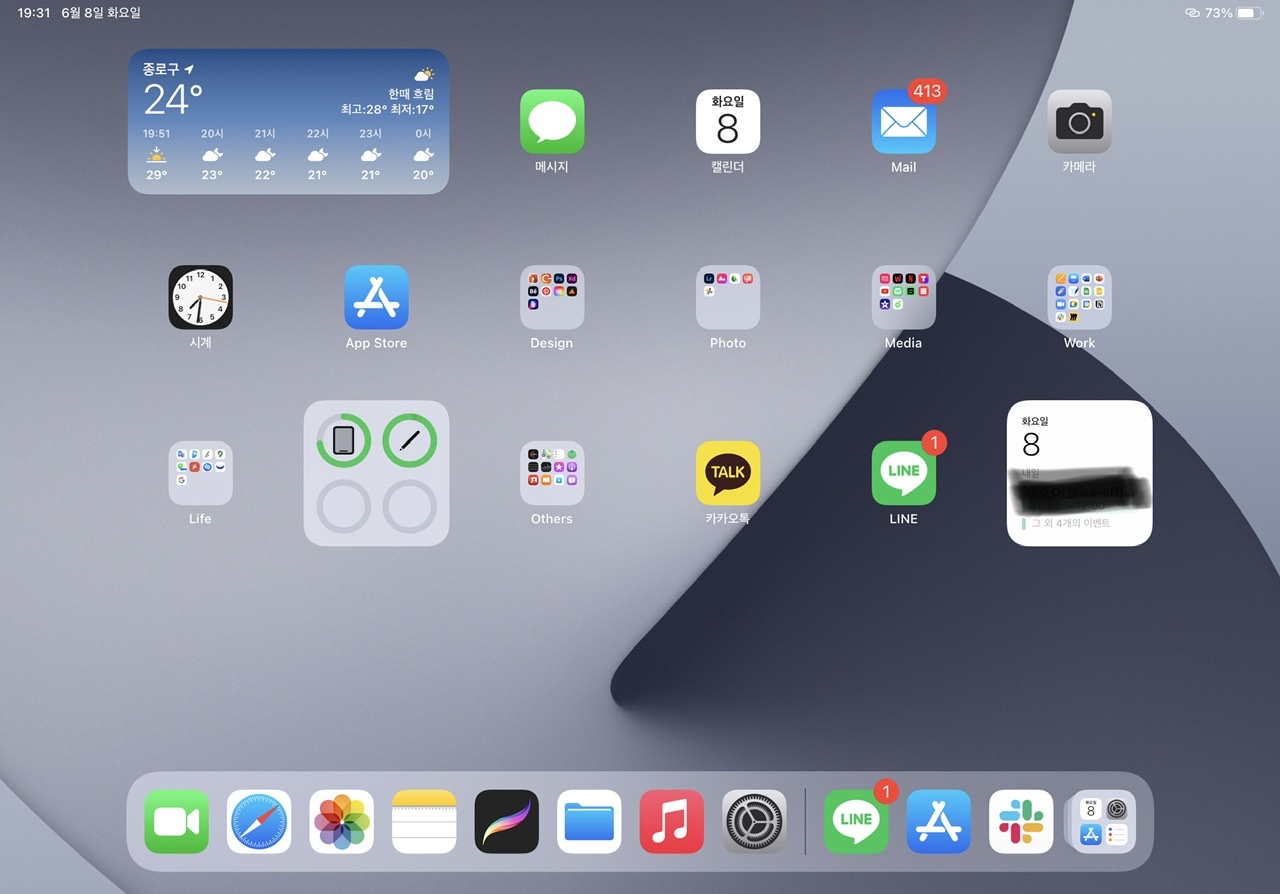
Task: Open the Work folder
Action: coord(1079,297)
